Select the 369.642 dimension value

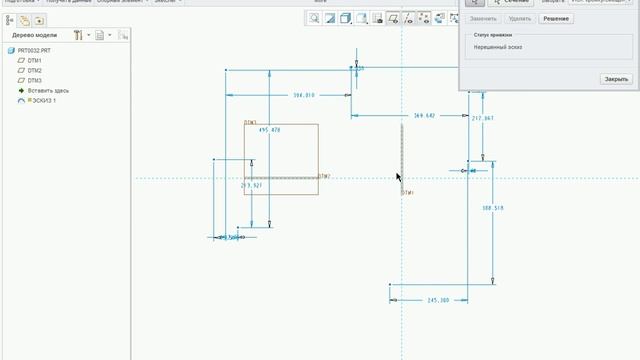[x=424, y=116]
